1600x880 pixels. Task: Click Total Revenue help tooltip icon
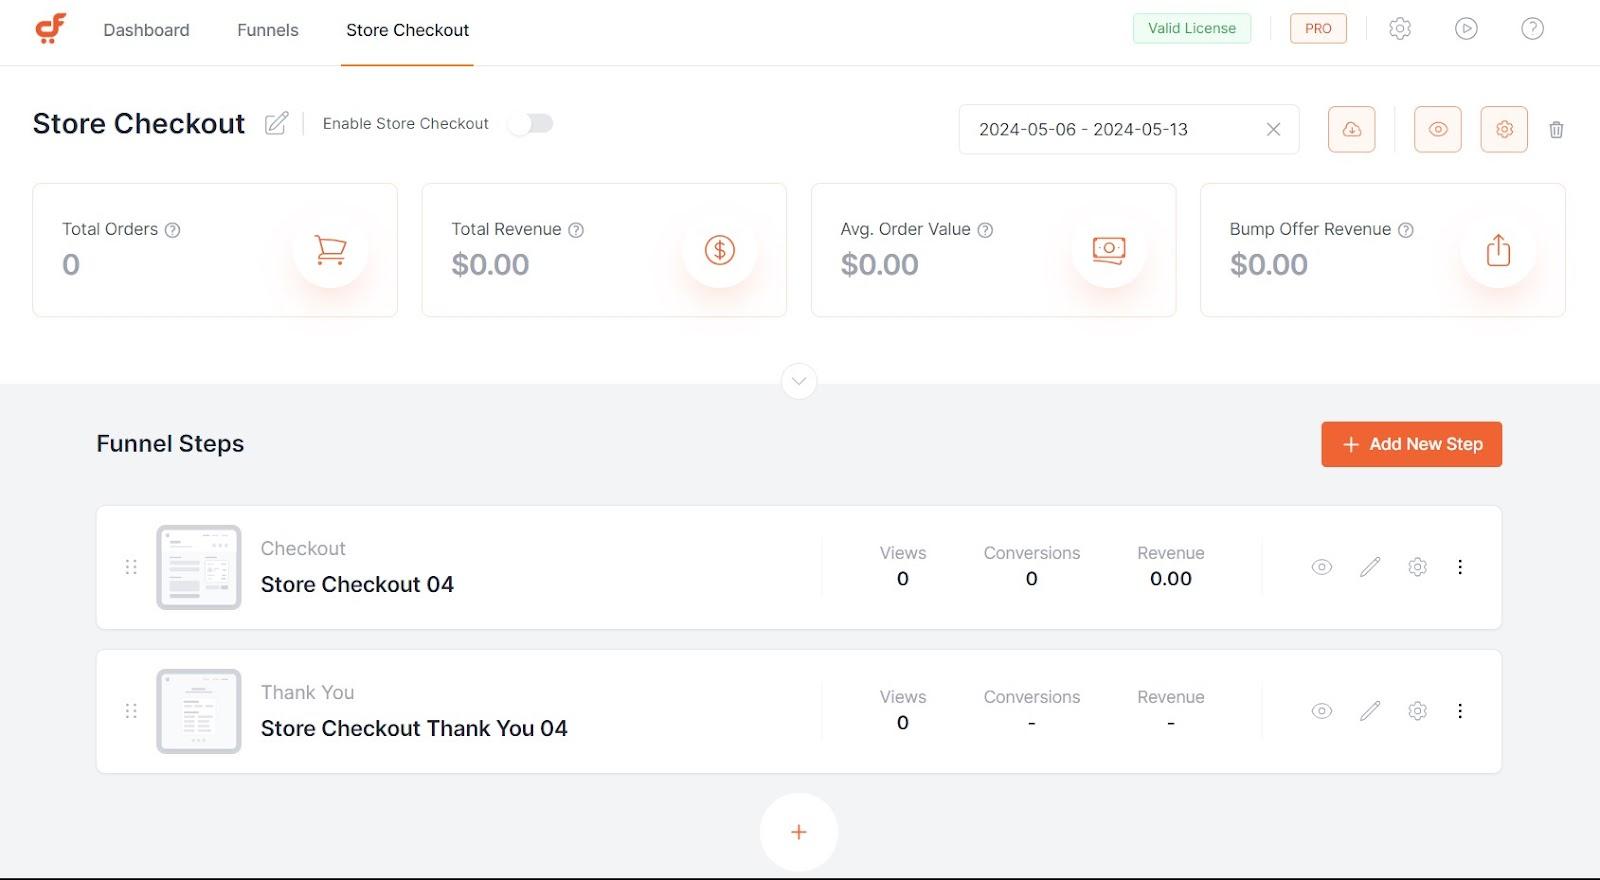coord(576,230)
